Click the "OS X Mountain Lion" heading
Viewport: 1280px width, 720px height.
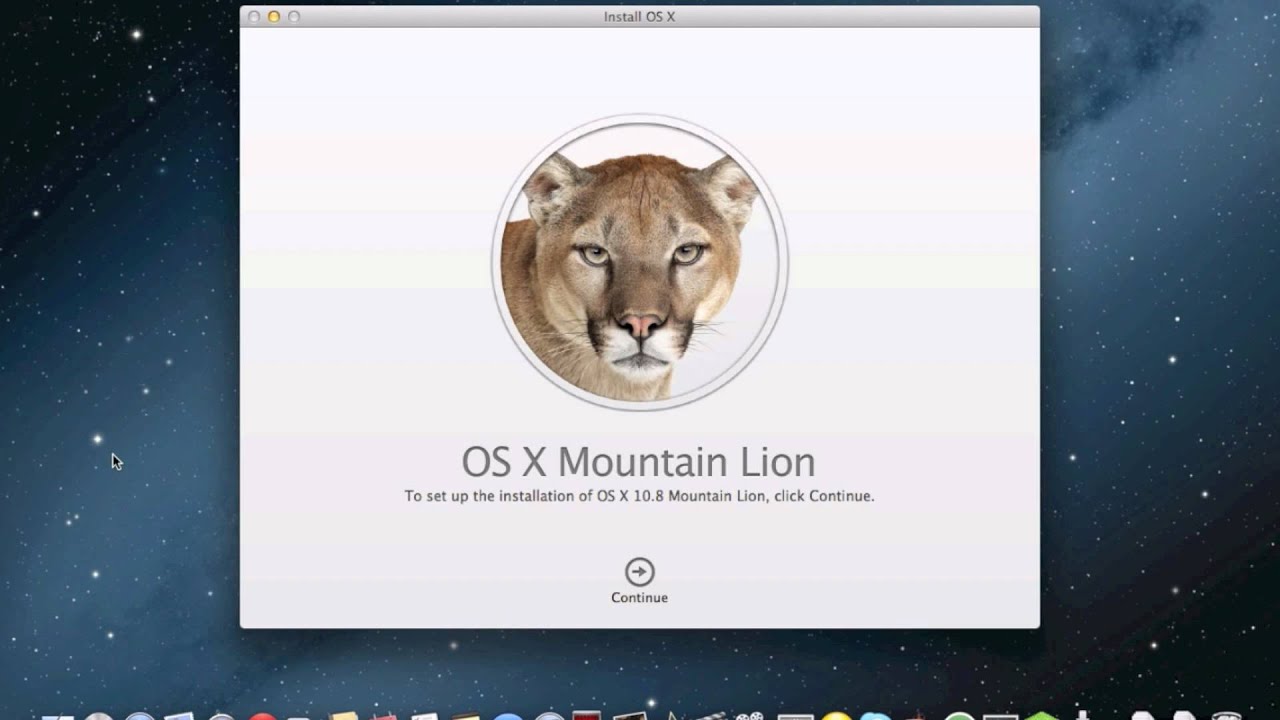coord(638,462)
